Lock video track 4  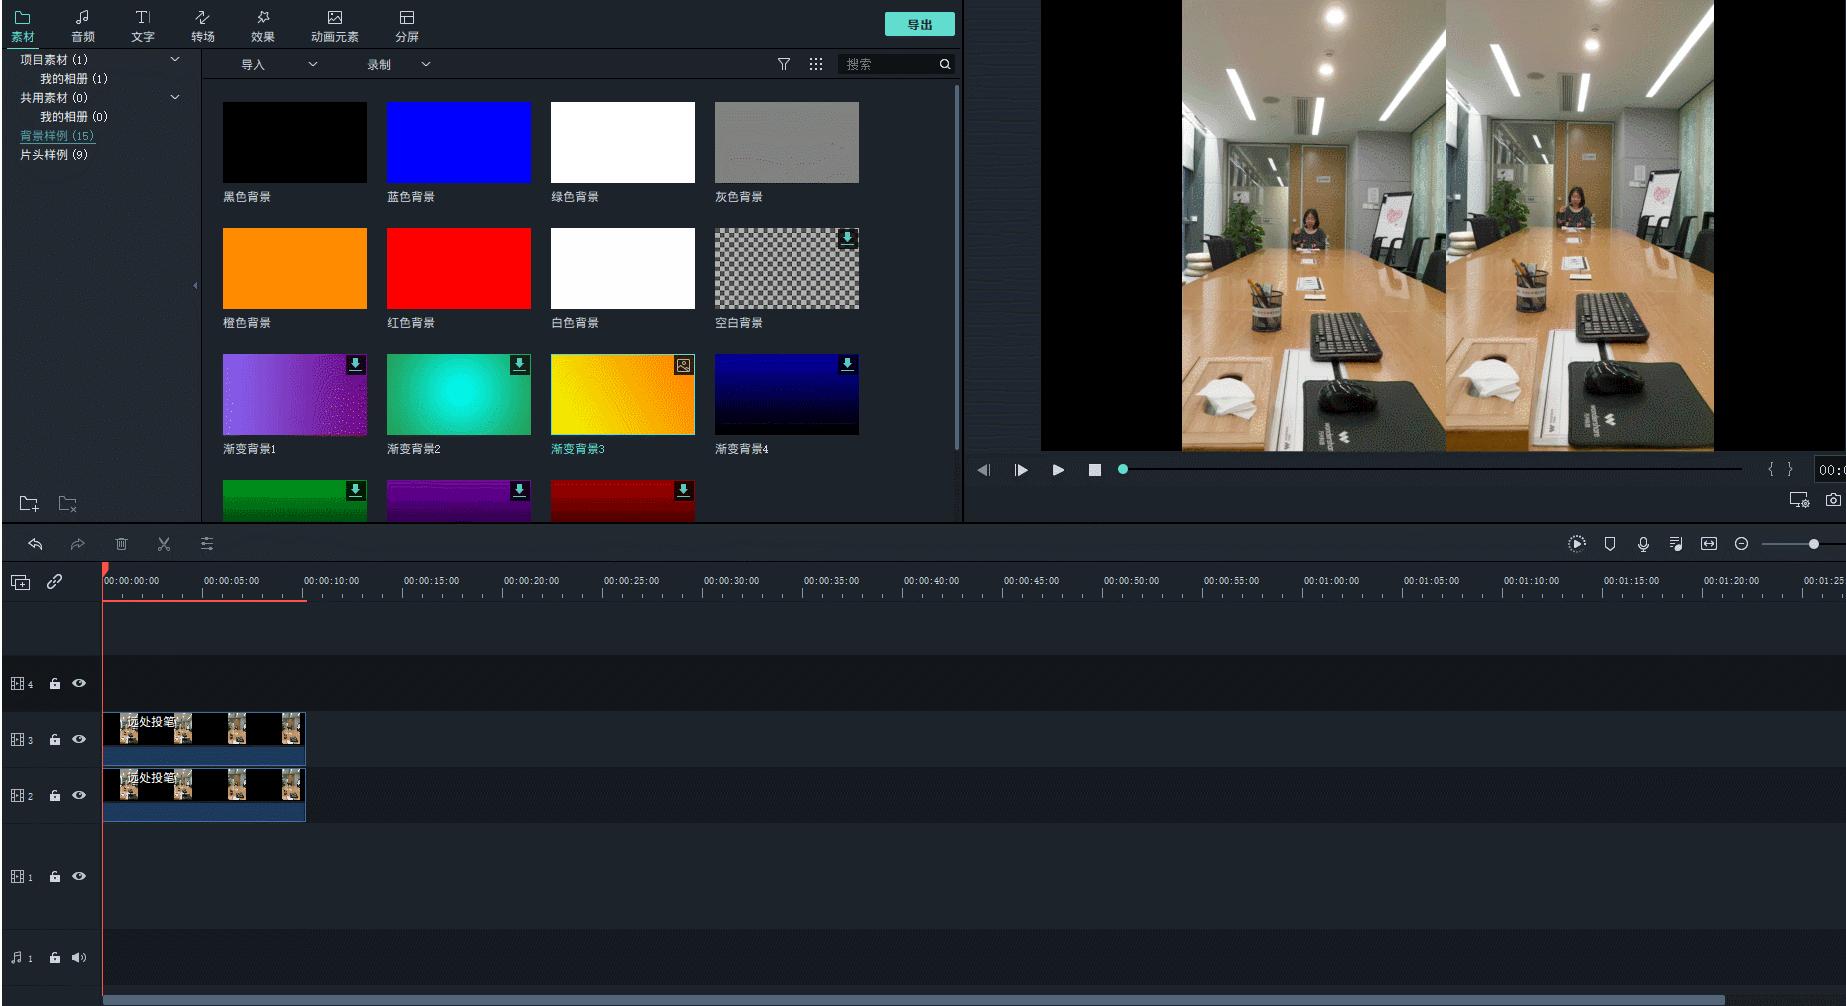tap(55, 684)
